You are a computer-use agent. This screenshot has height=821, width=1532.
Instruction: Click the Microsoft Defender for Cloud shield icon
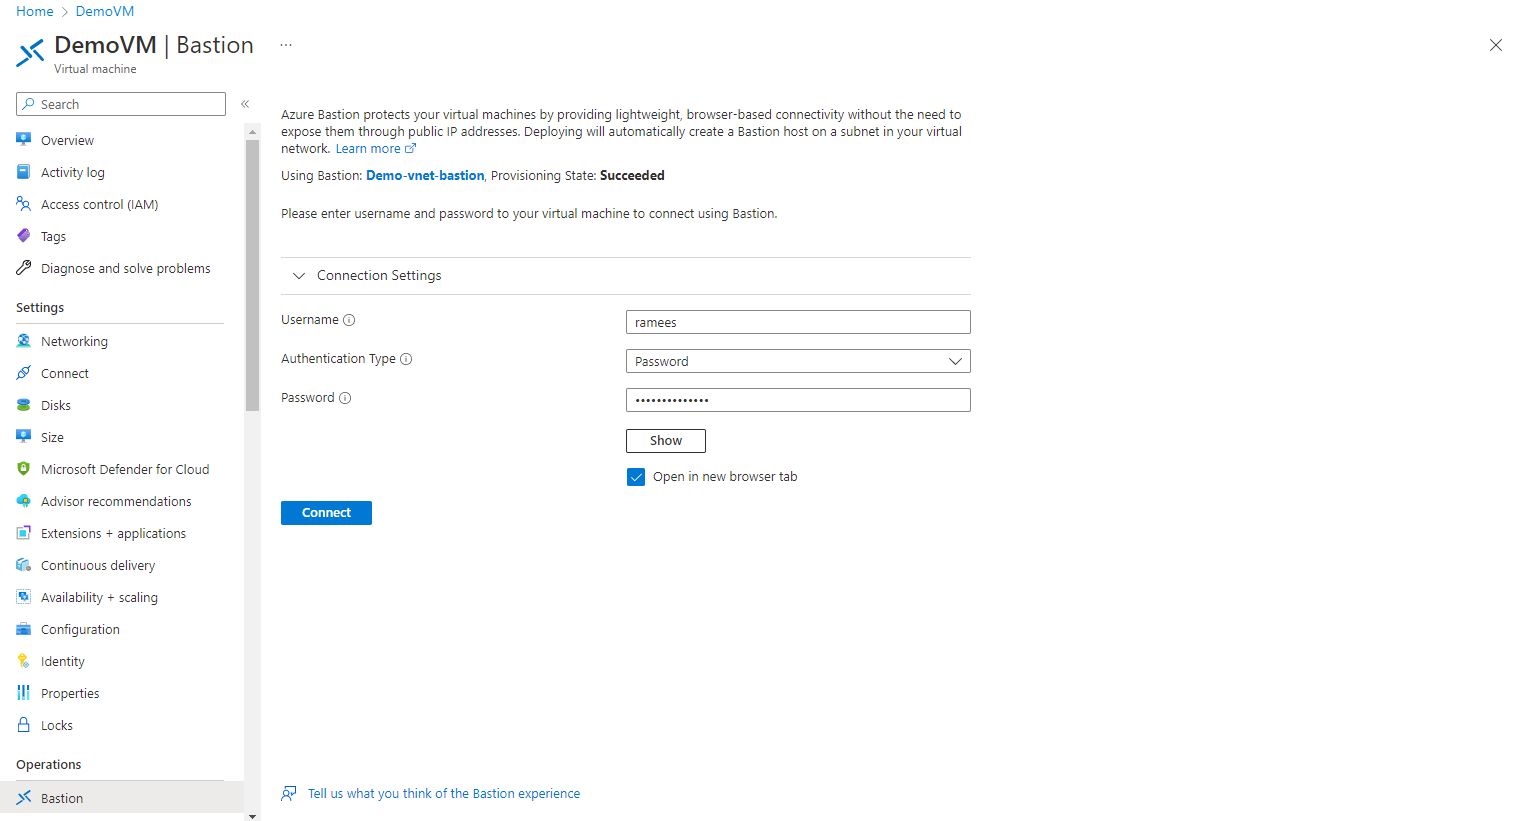[x=24, y=469]
